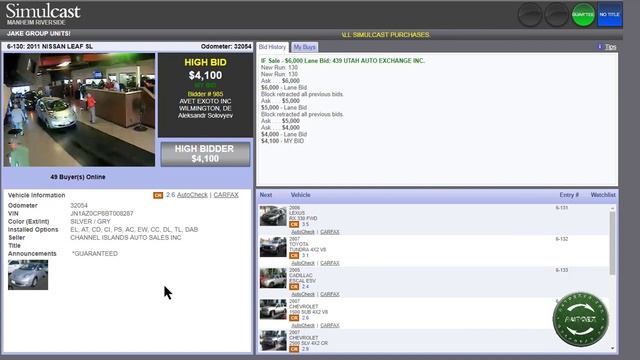640x360 pixels.
Task: Click the '$4,000 - Lane Bid' history entry
Action: click(284, 134)
